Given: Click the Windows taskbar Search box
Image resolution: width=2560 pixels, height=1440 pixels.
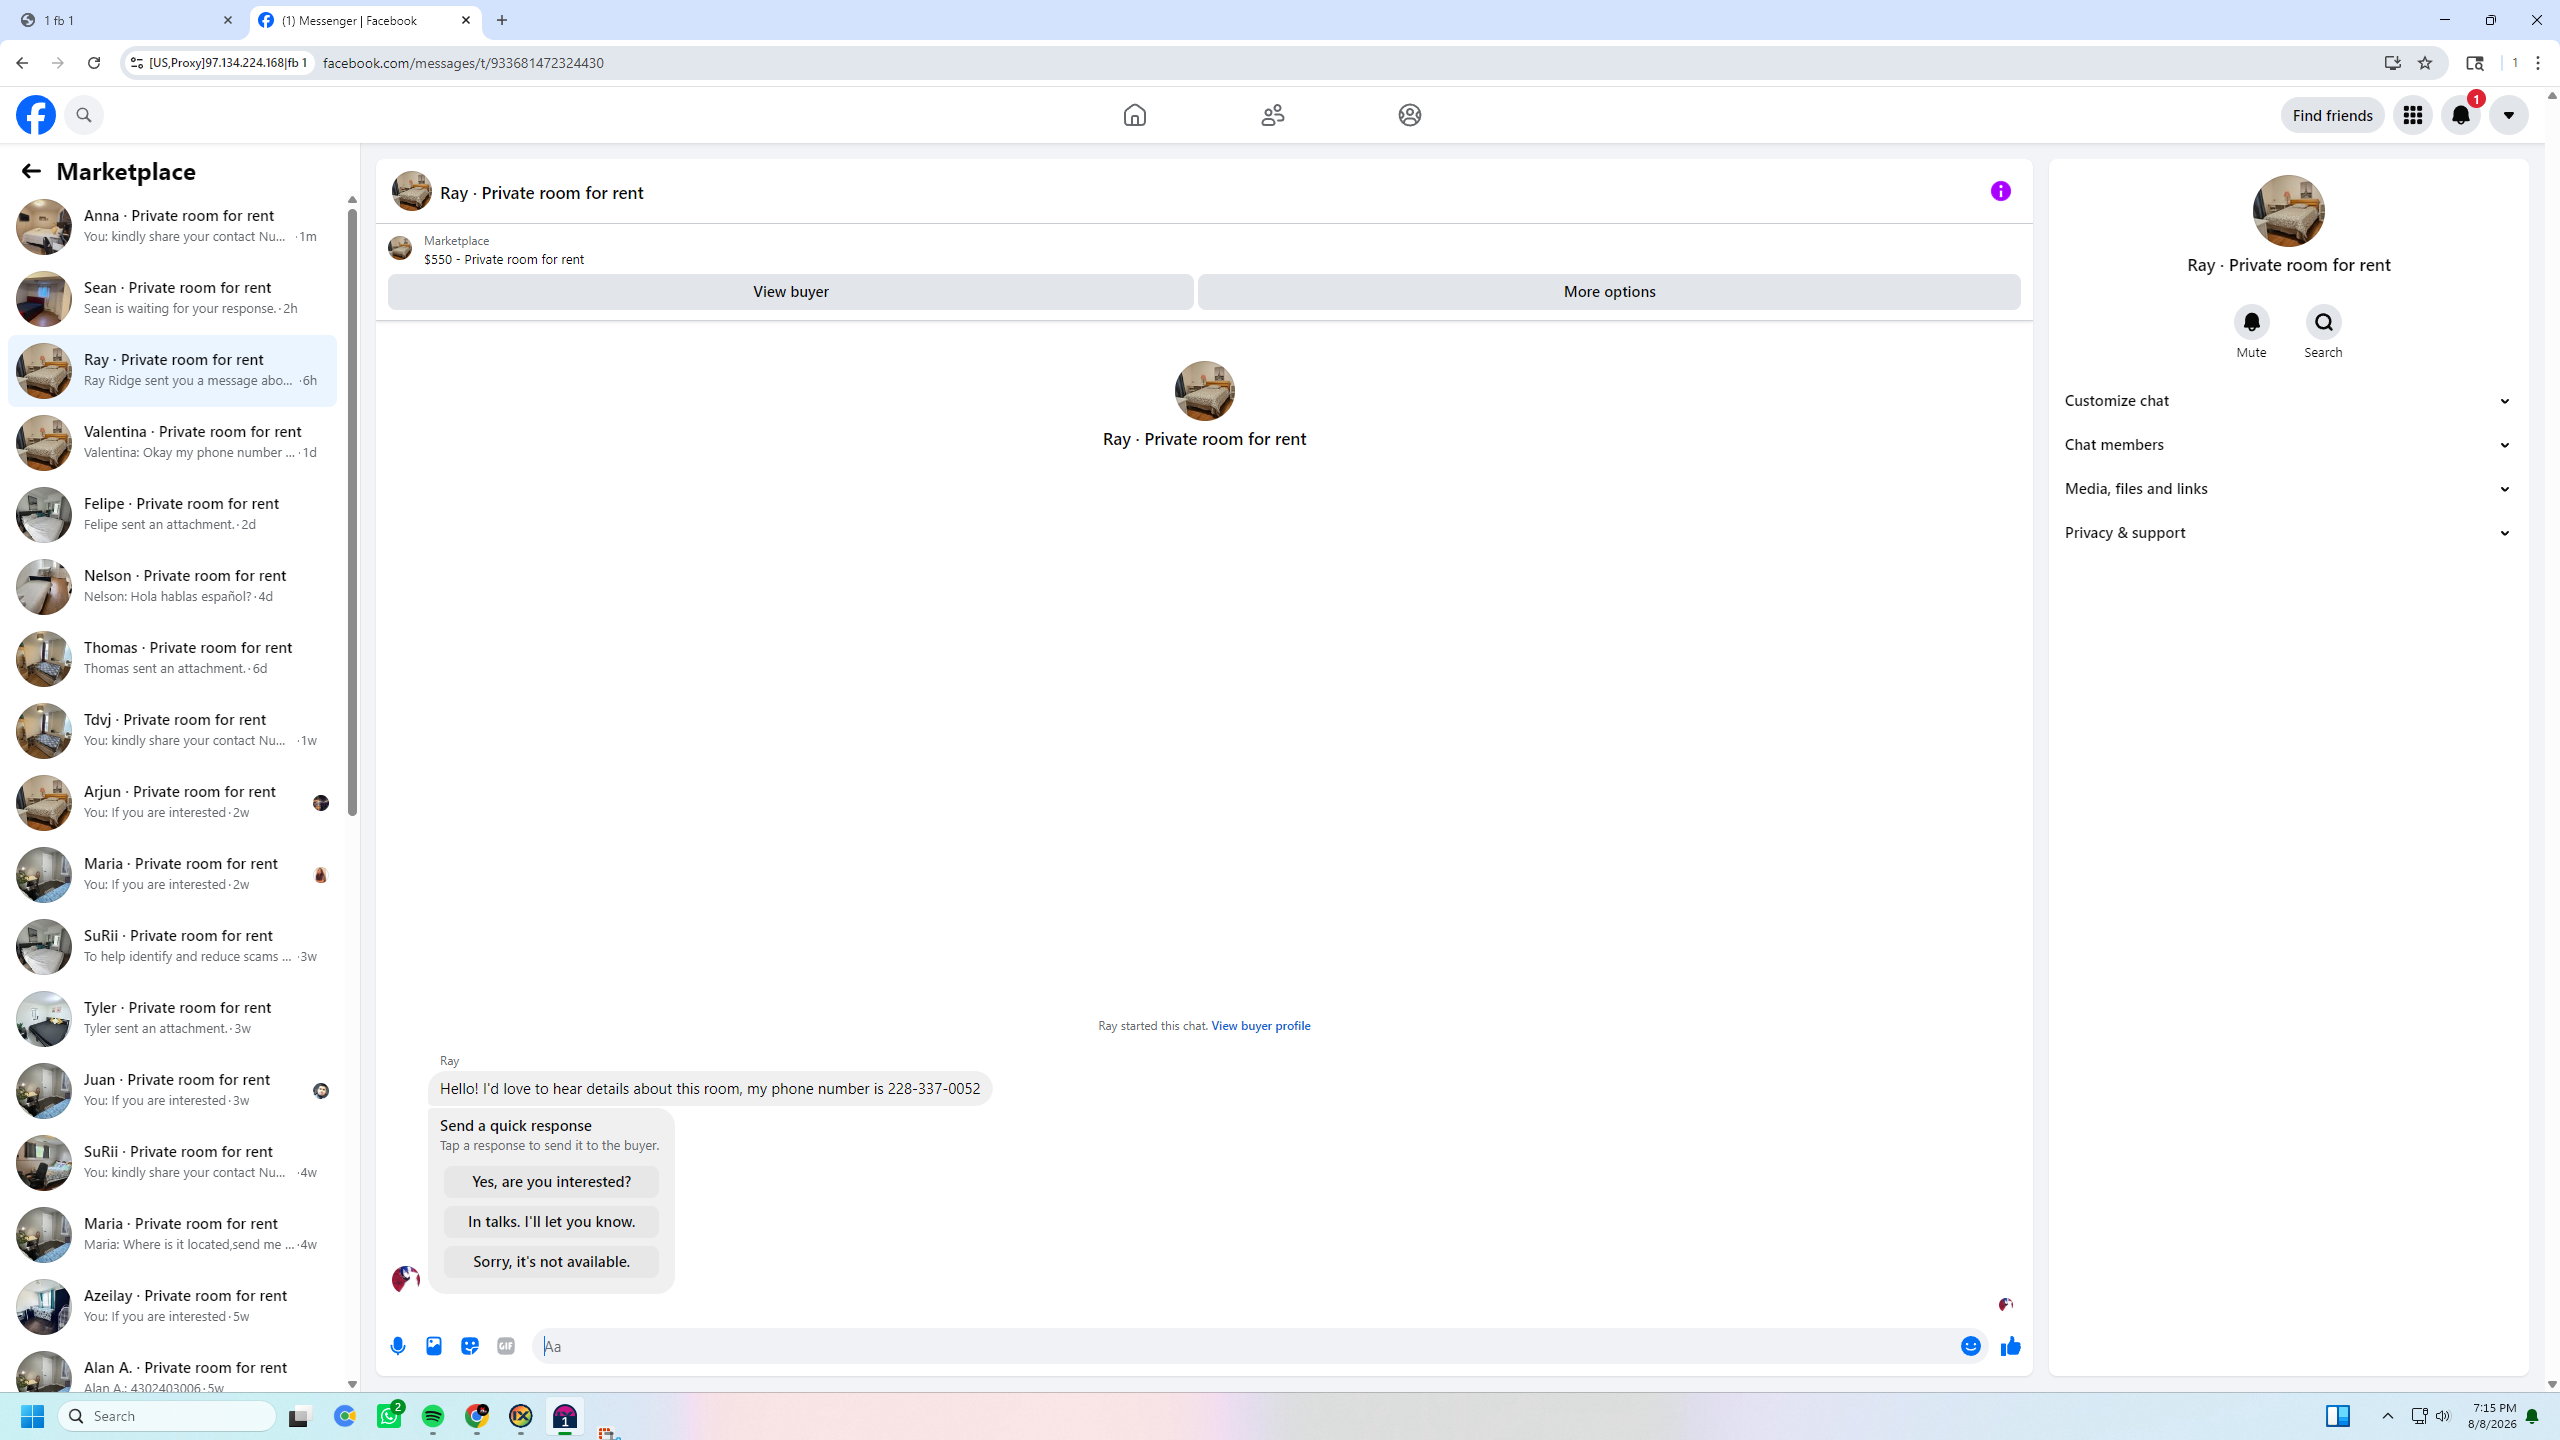Looking at the screenshot, I should (x=167, y=1416).
